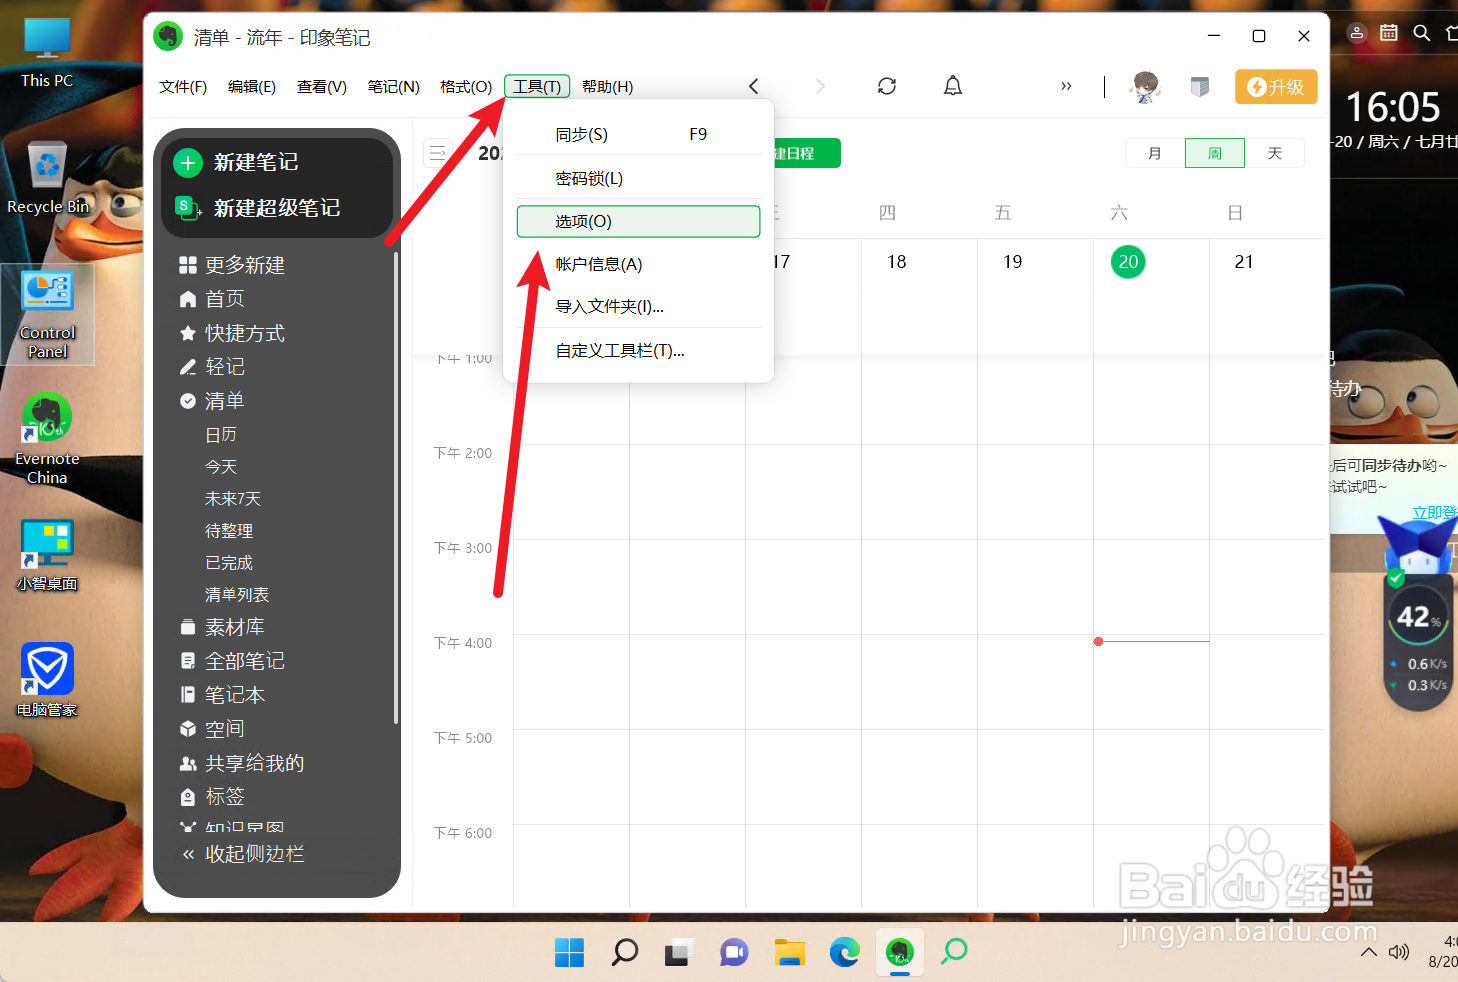This screenshot has height=982, width=1458.
Task: Select date 20 in calendar header
Action: pyautogui.click(x=1128, y=262)
